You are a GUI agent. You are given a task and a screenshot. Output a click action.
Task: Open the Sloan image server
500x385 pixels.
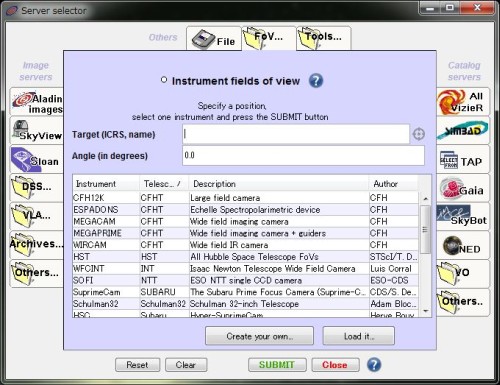37,159
